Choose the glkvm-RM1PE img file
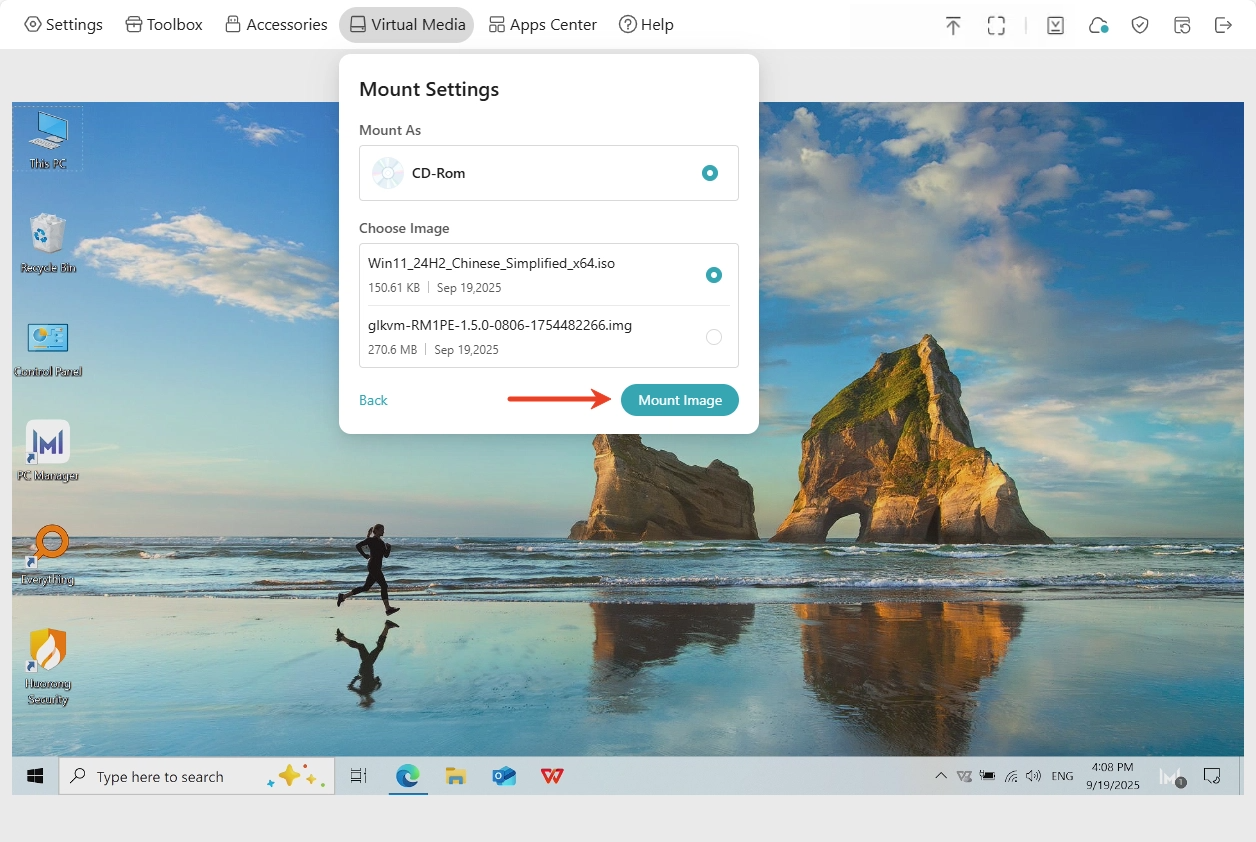The height and width of the screenshot is (842, 1256). pyautogui.click(x=713, y=337)
